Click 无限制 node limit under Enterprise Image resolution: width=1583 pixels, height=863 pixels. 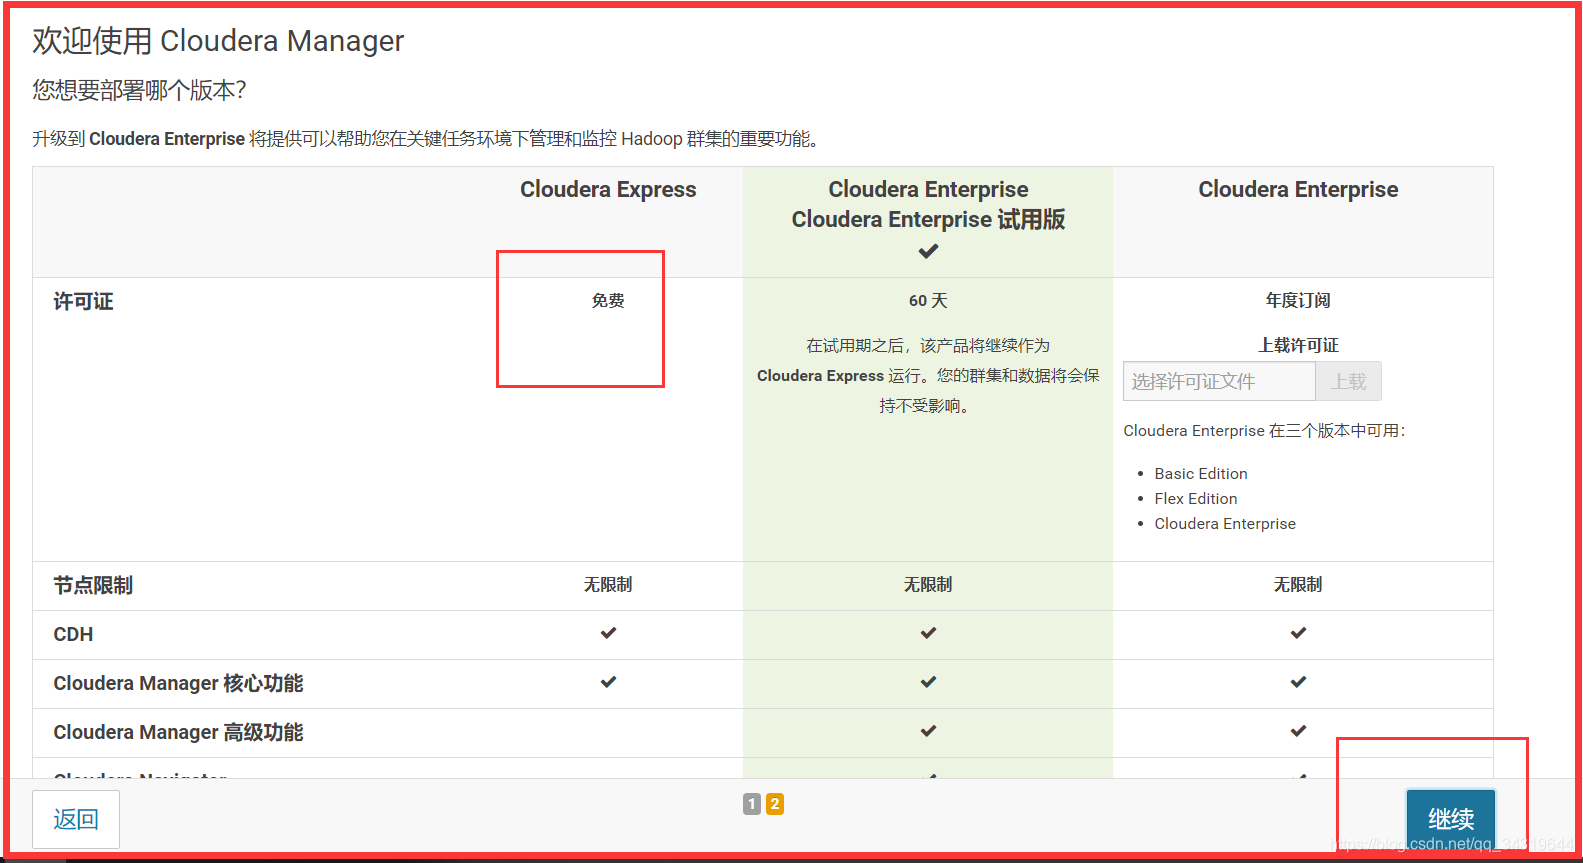click(x=1298, y=584)
